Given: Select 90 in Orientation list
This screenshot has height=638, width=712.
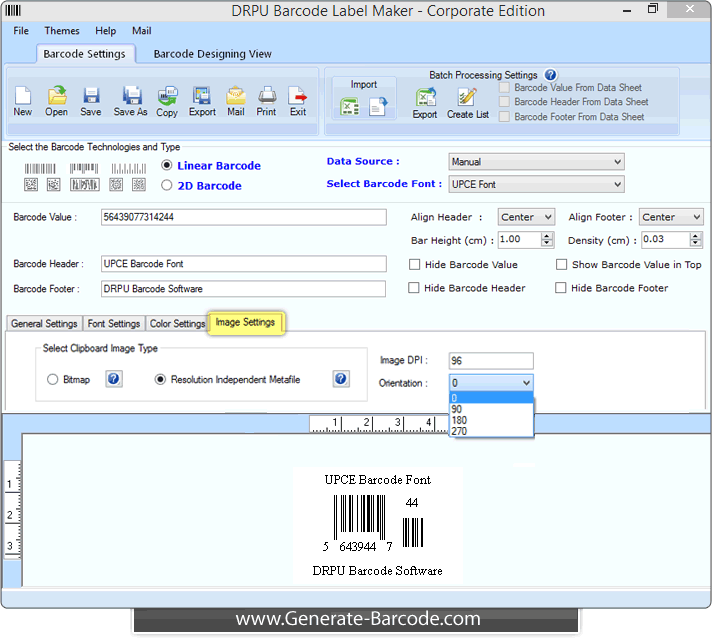Looking at the screenshot, I should pos(491,409).
